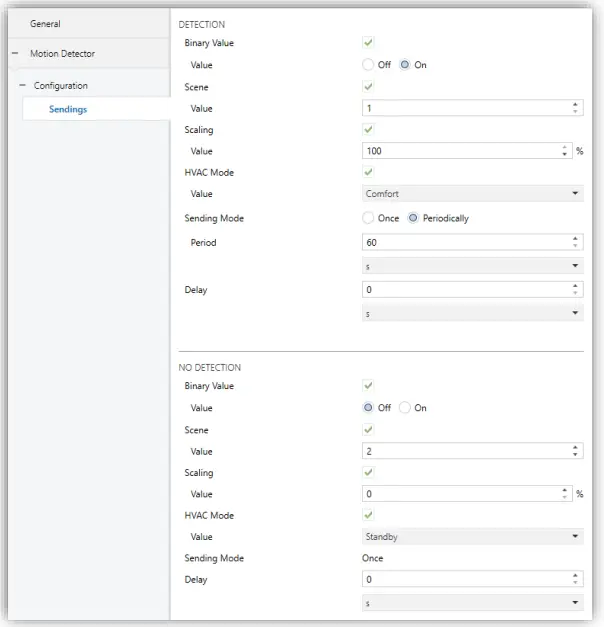The image size is (604, 627).
Task: Collapse the Motion Detector tree node
Action: [x=15, y=54]
